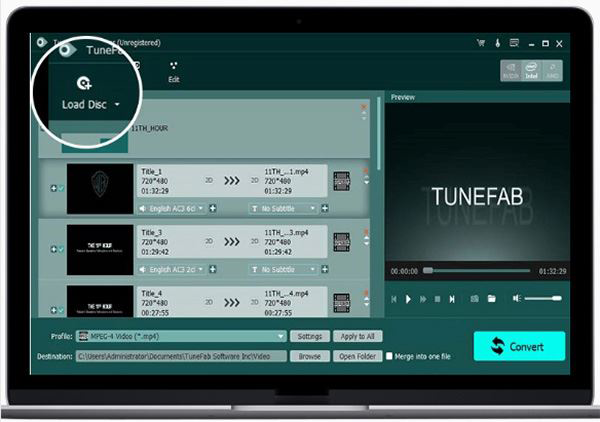Click the Destination path field
Viewport: 600px width, 422px height.
click(x=181, y=356)
